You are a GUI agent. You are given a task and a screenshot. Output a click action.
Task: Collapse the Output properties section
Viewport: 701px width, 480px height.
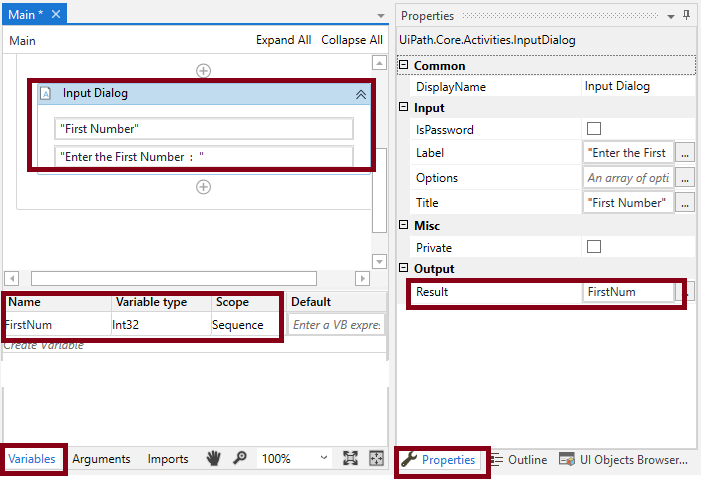404,268
